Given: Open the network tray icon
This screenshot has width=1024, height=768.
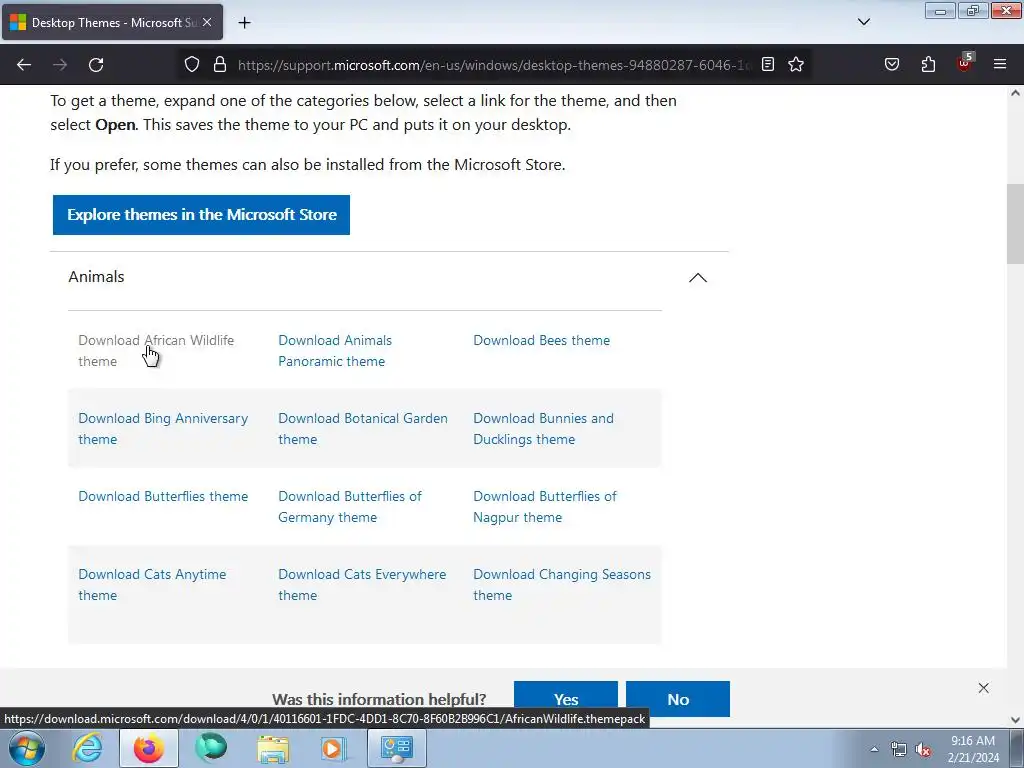Looking at the screenshot, I should (899, 749).
